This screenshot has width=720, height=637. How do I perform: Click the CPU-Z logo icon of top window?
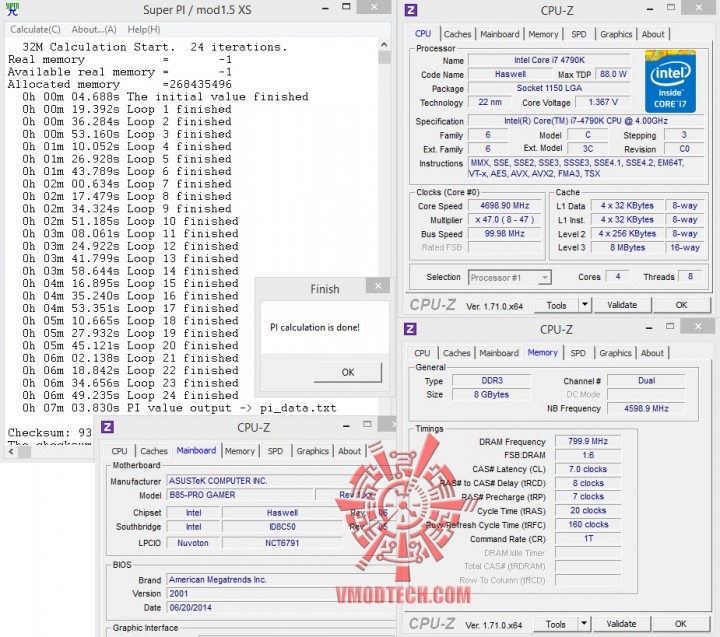click(411, 10)
